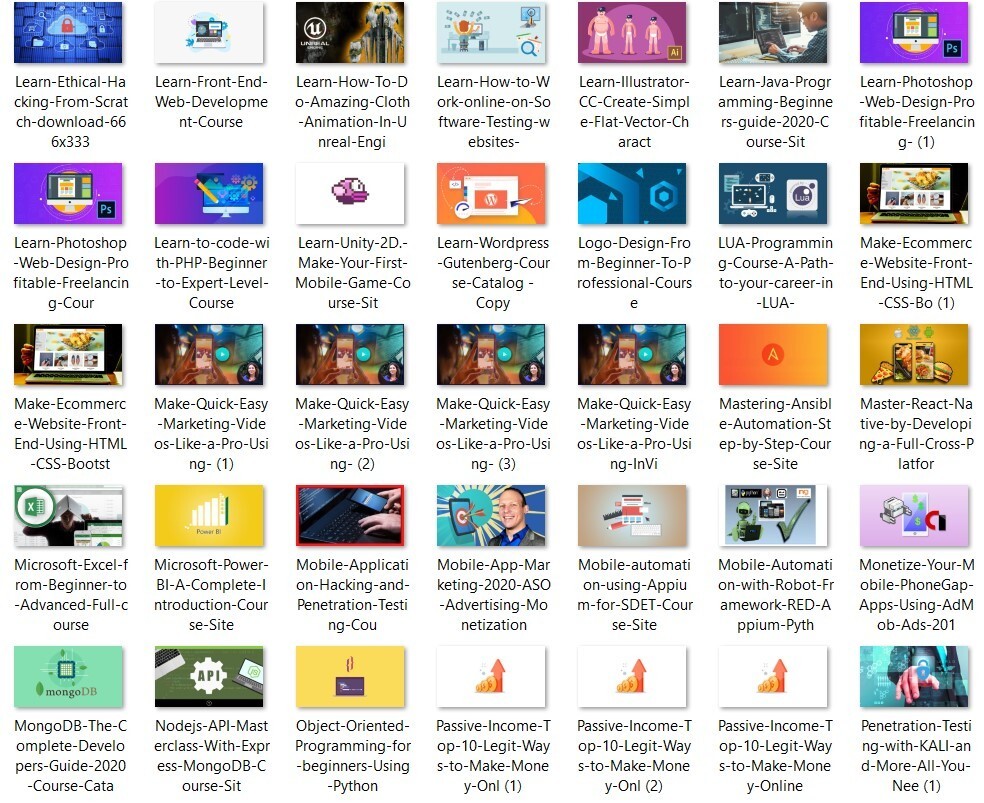
Task: Select Microsoft-Excel-from-Beginner thumbnail
Action: (x=68, y=515)
